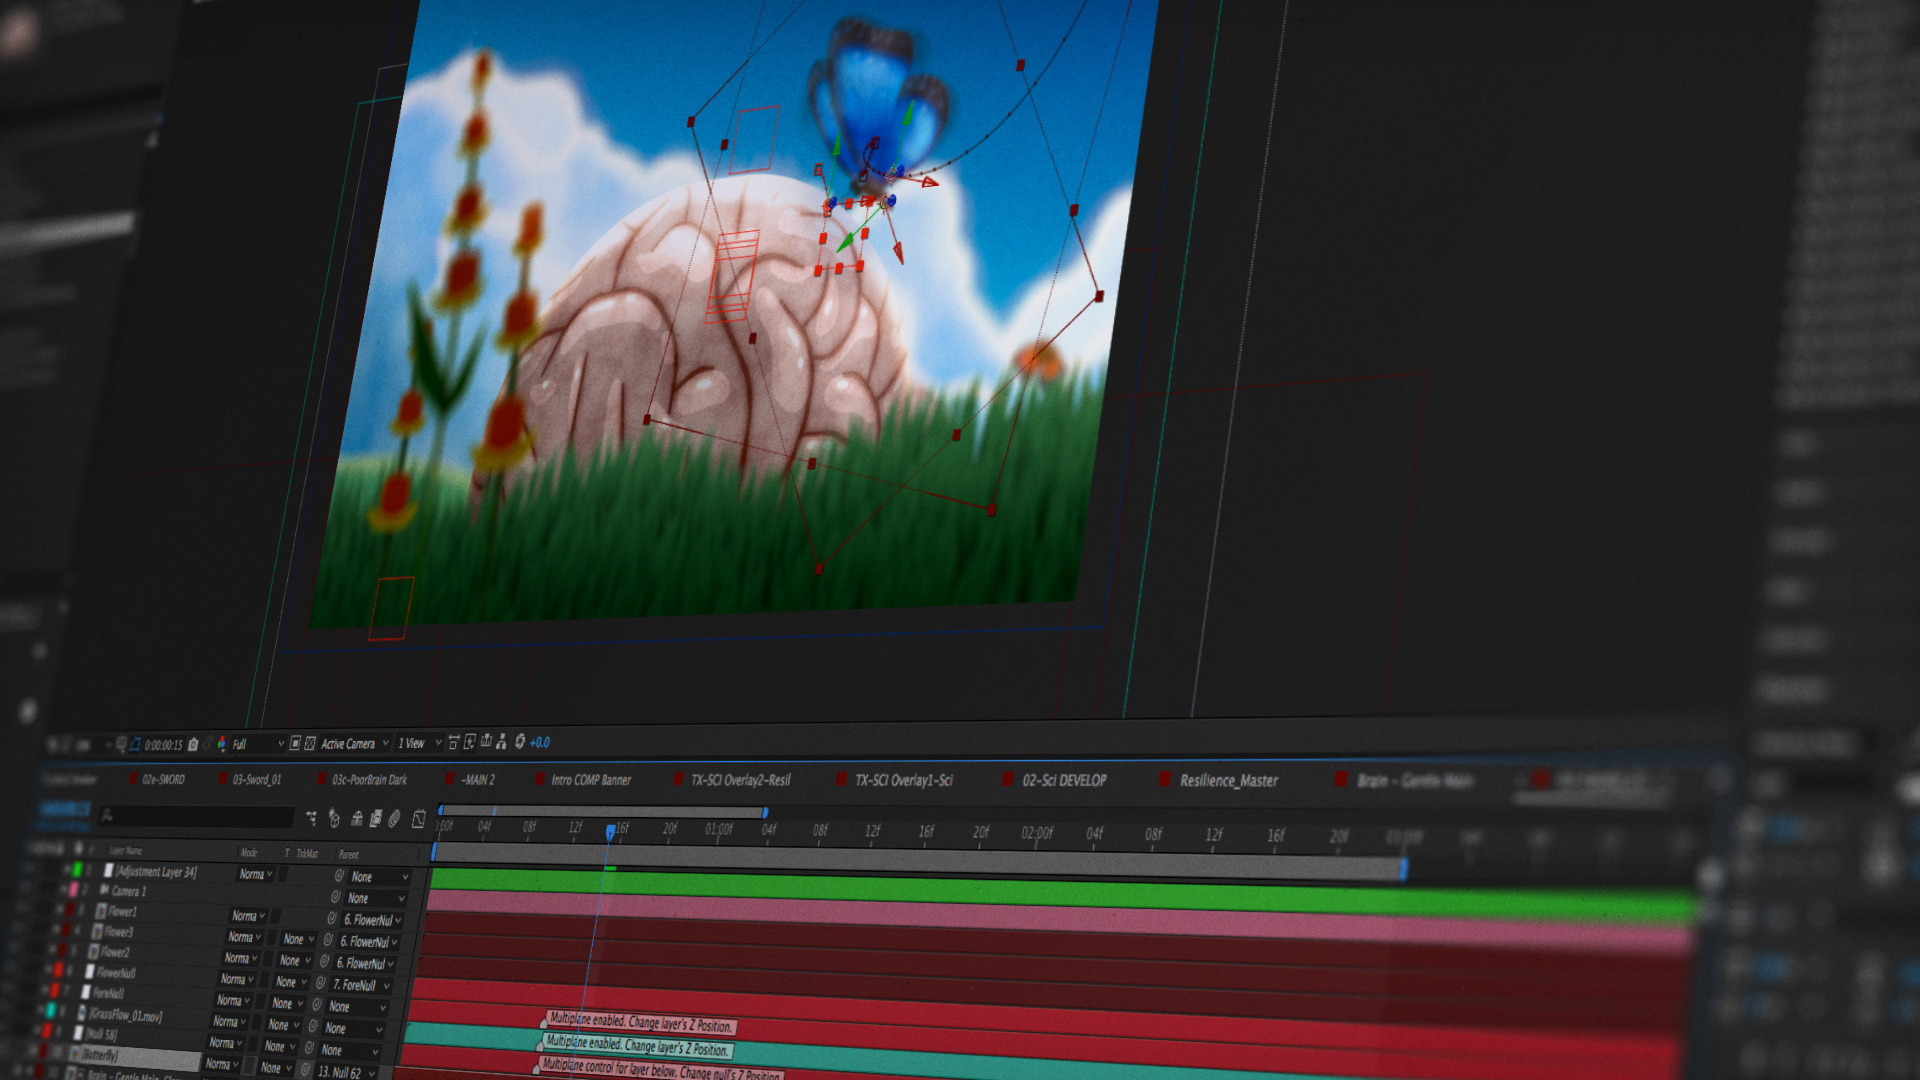Click the timeline layer search field
The width and height of the screenshot is (1920, 1080).
pos(195,818)
